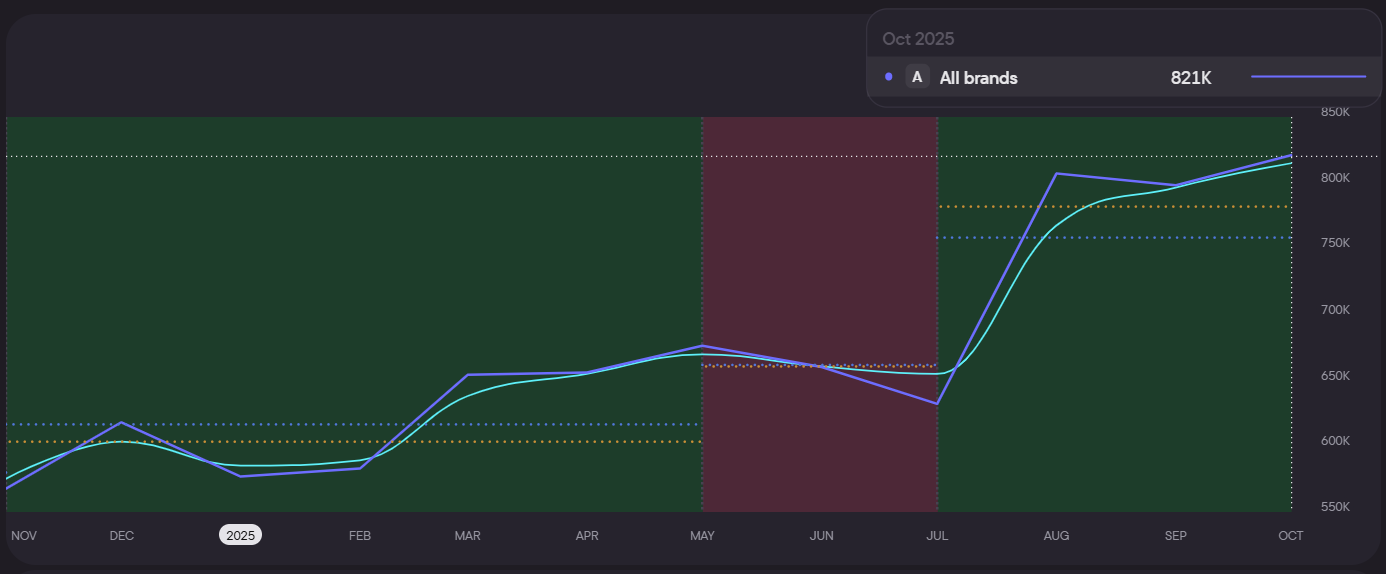Image resolution: width=1386 pixels, height=574 pixels.
Task: Click the JUL month axis label
Action: pos(937,536)
